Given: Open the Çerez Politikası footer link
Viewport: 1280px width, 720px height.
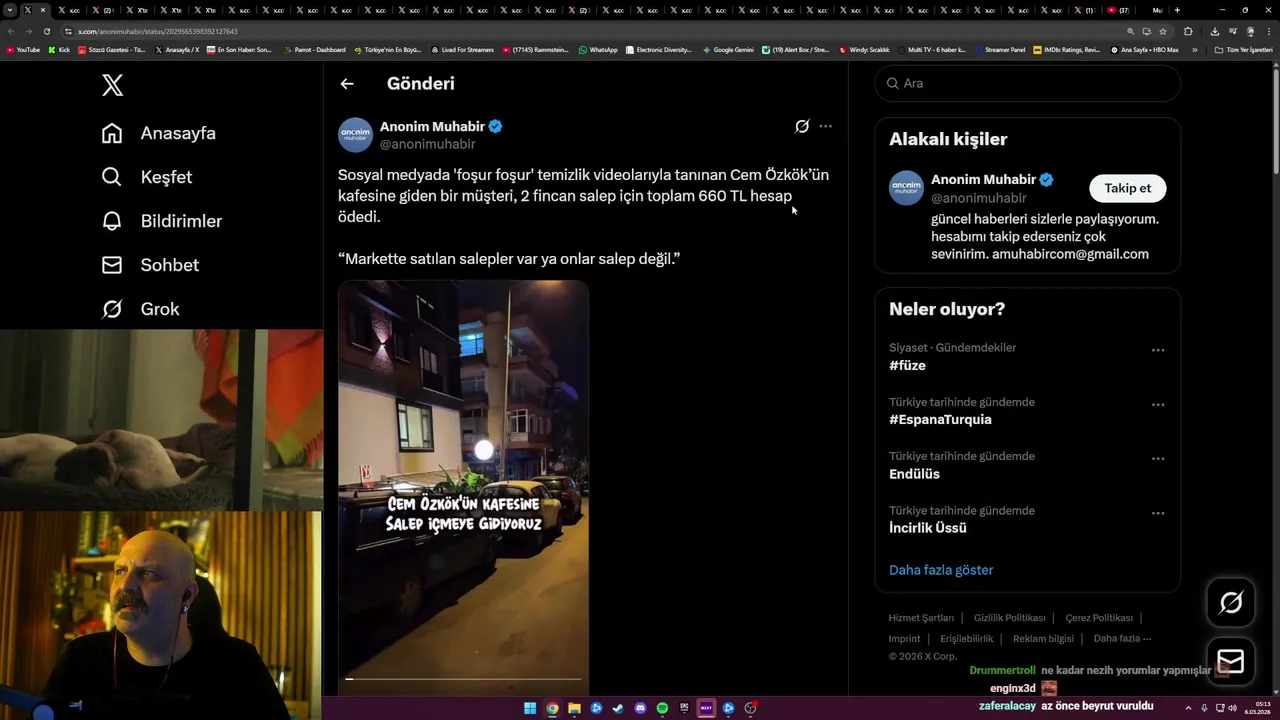Looking at the screenshot, I should click(1099, 618).
